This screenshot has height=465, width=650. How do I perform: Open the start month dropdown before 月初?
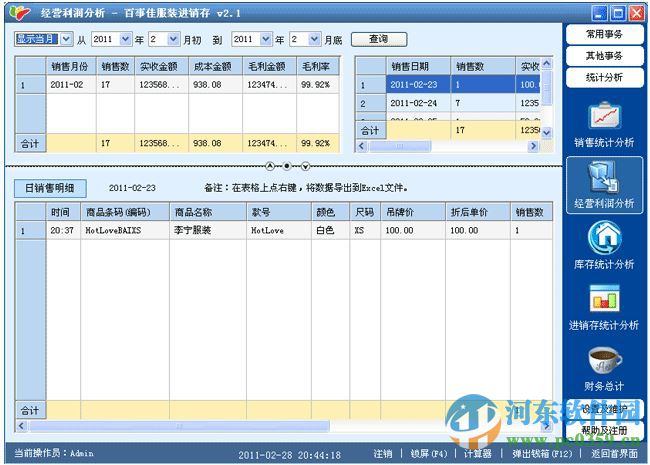[174, 39]
